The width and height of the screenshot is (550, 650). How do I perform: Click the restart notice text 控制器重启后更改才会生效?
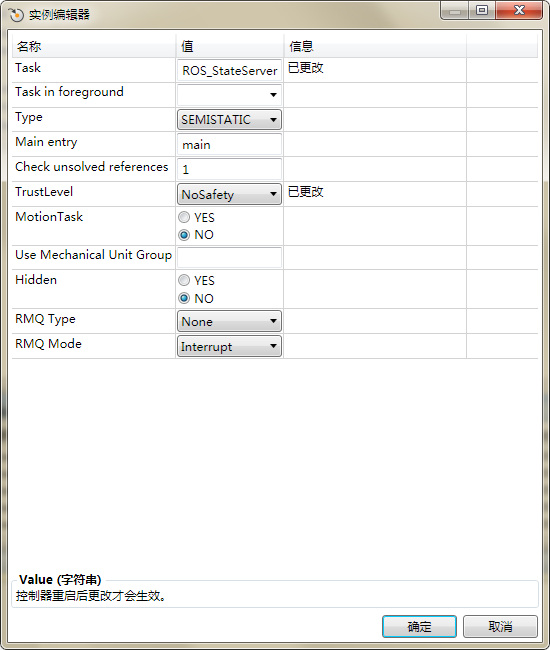pos(91,596)
